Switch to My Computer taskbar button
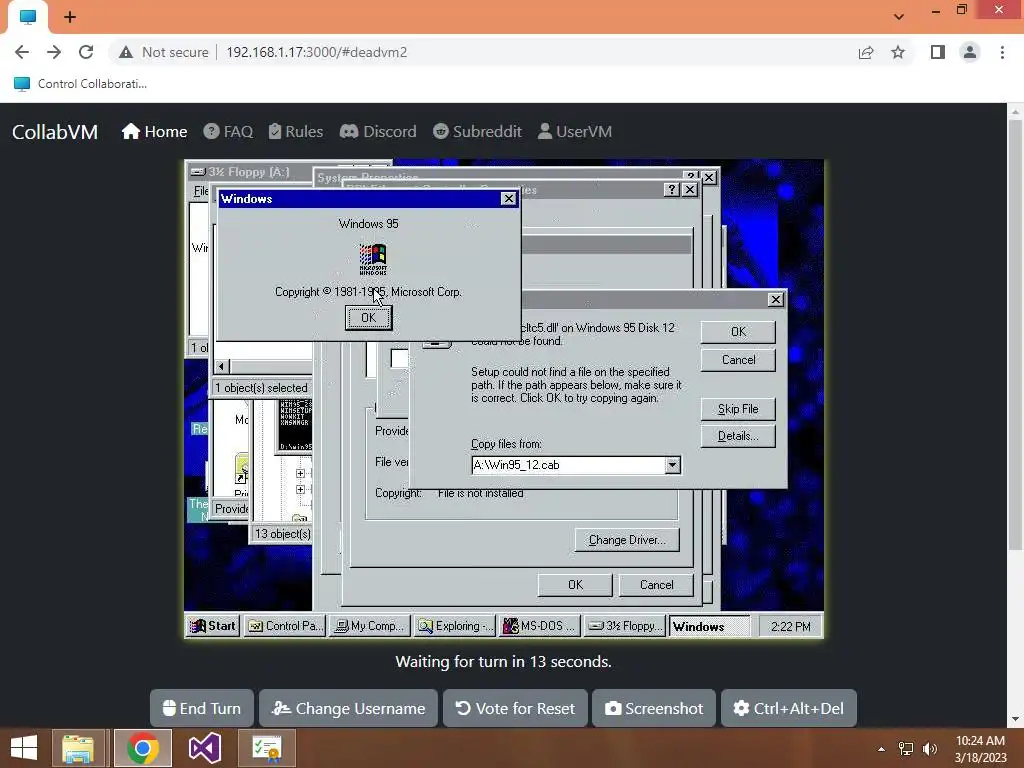 pyautogui.click(x=370, y=626)
